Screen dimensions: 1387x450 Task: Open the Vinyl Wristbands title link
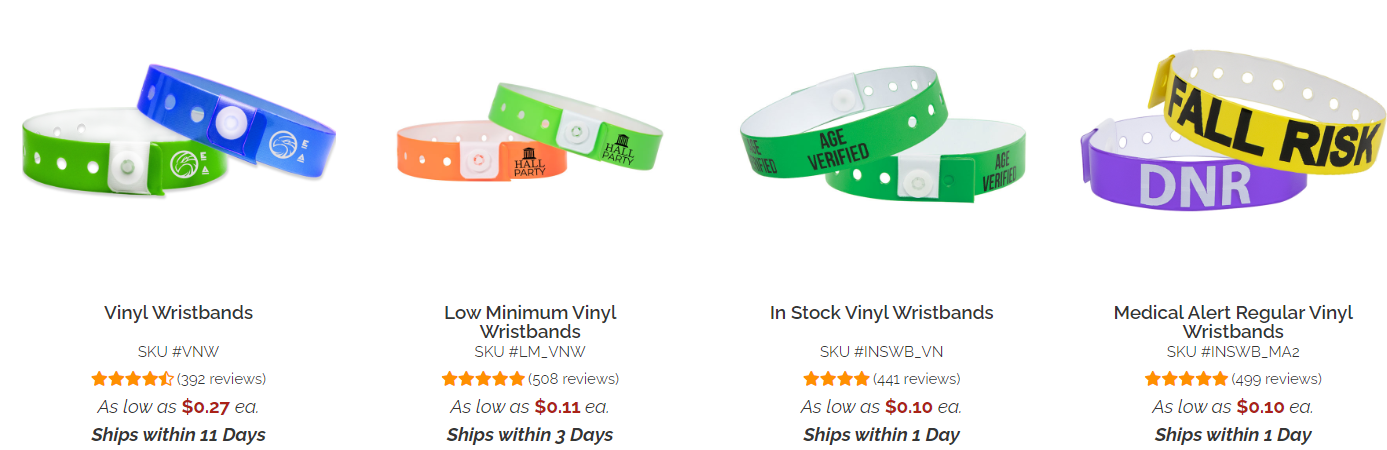(x=178, y=313)
